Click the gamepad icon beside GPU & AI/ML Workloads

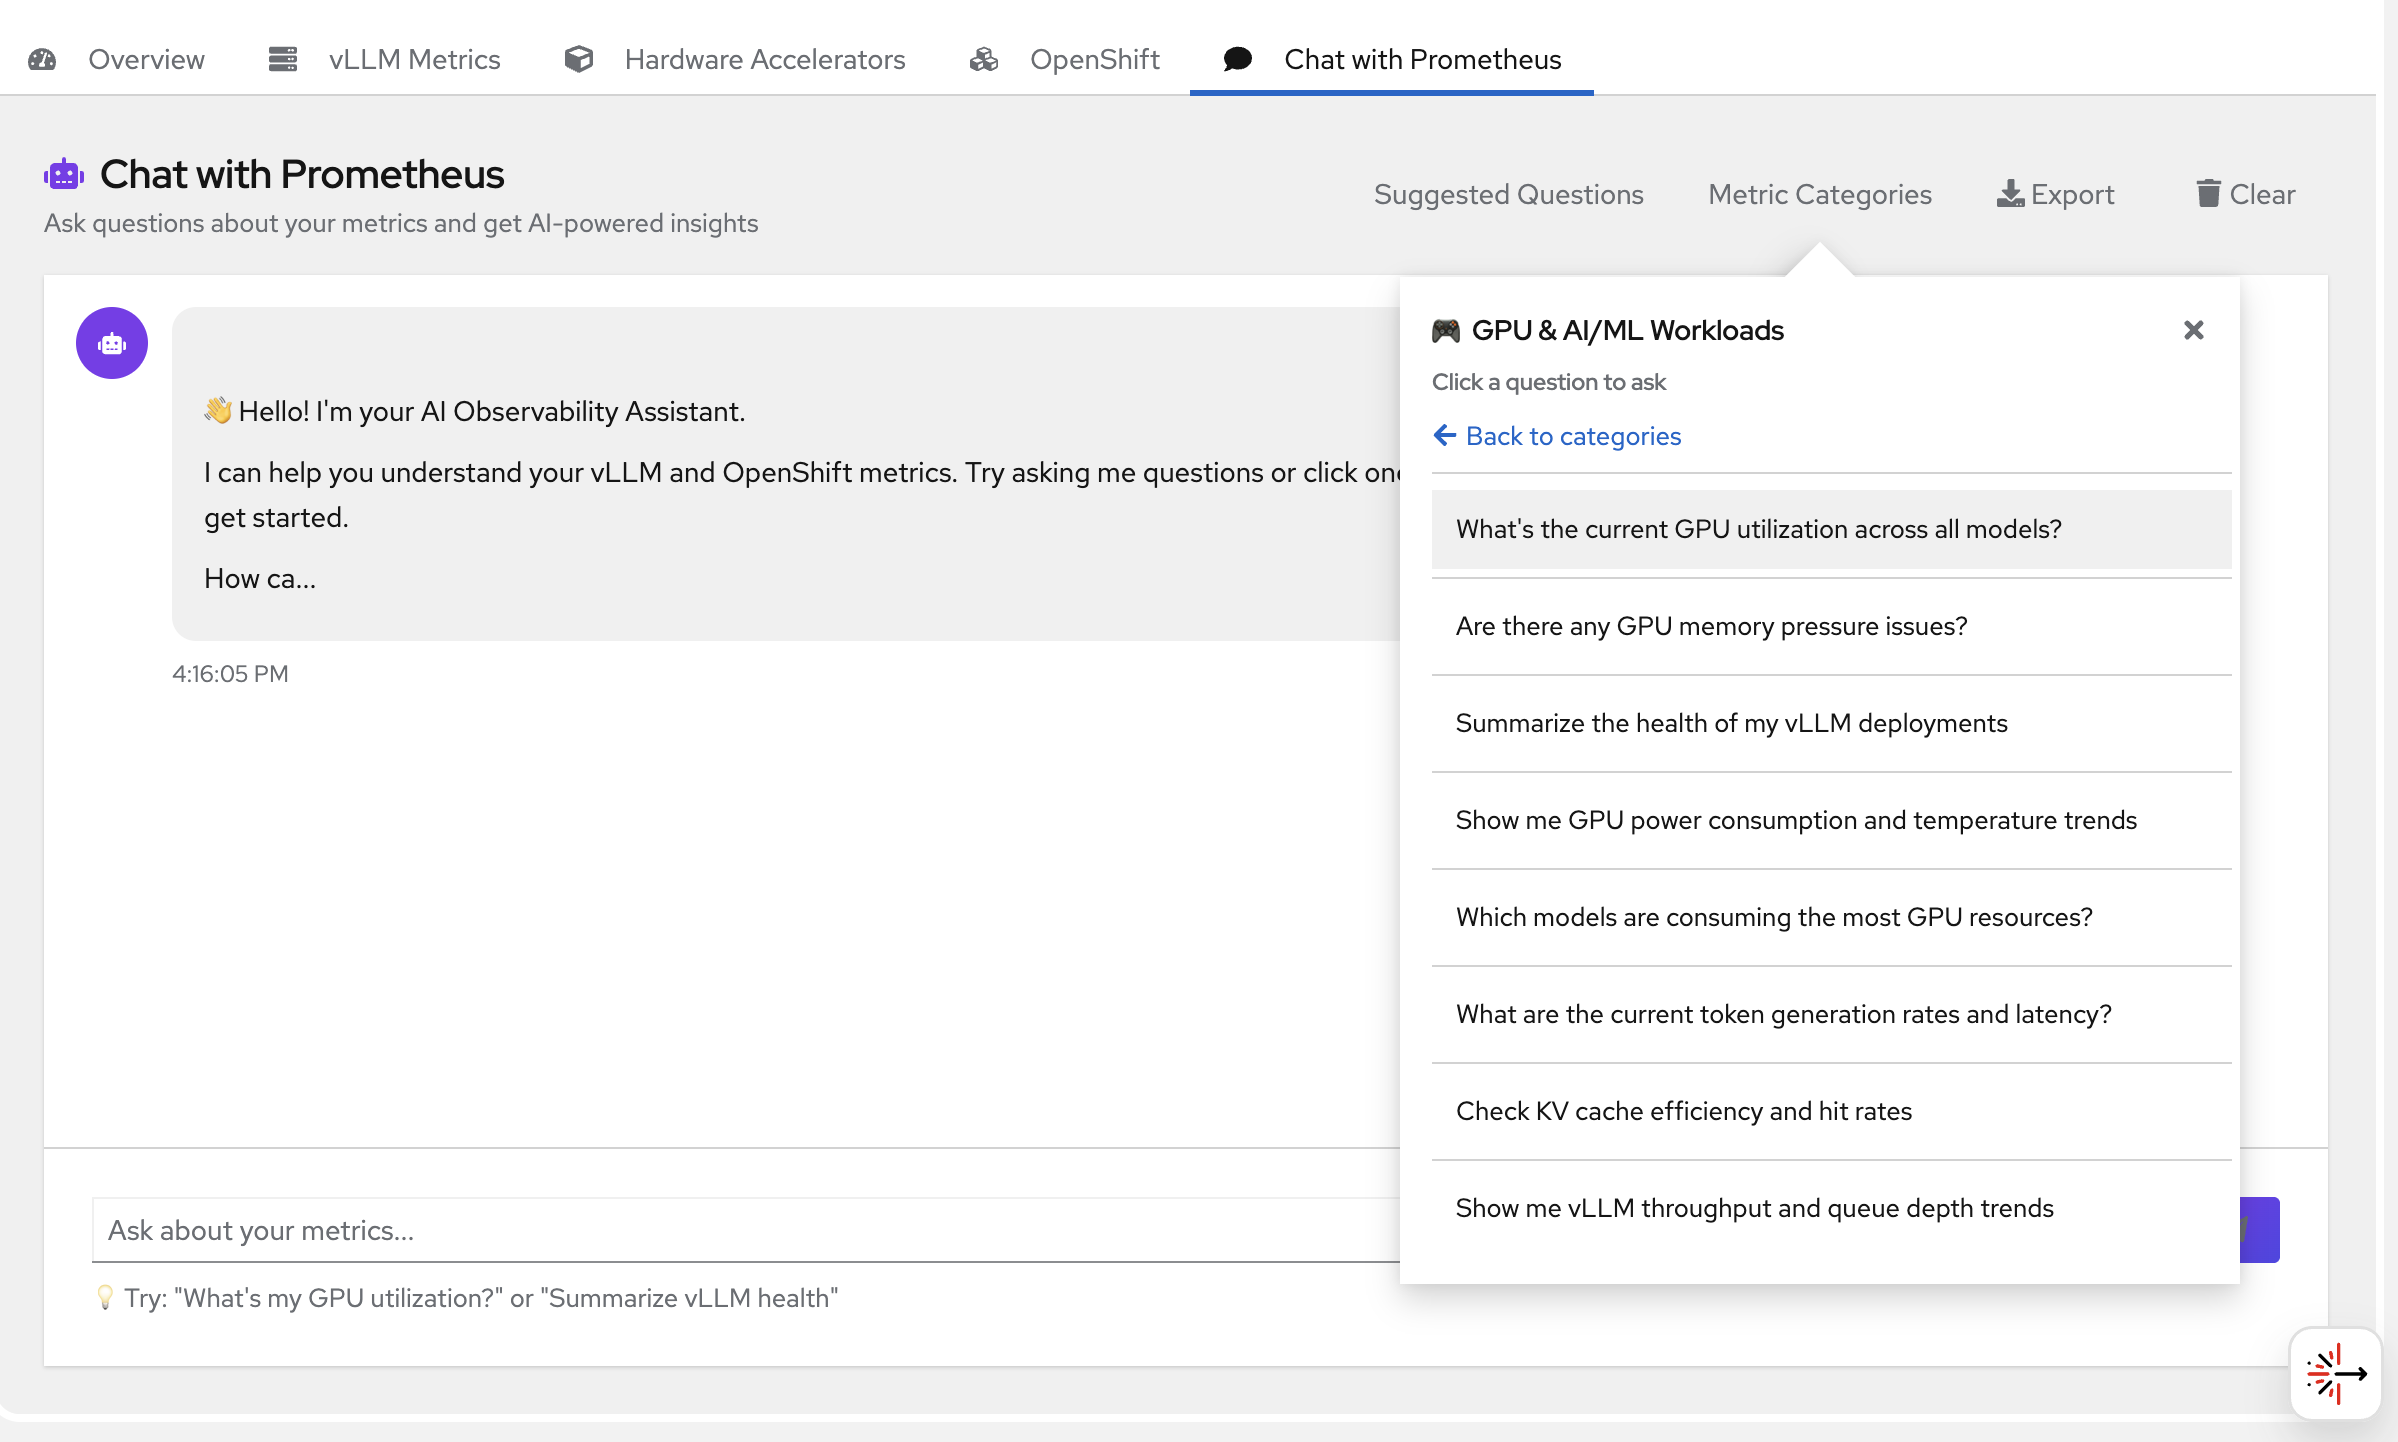click(x=1447, y=330)
